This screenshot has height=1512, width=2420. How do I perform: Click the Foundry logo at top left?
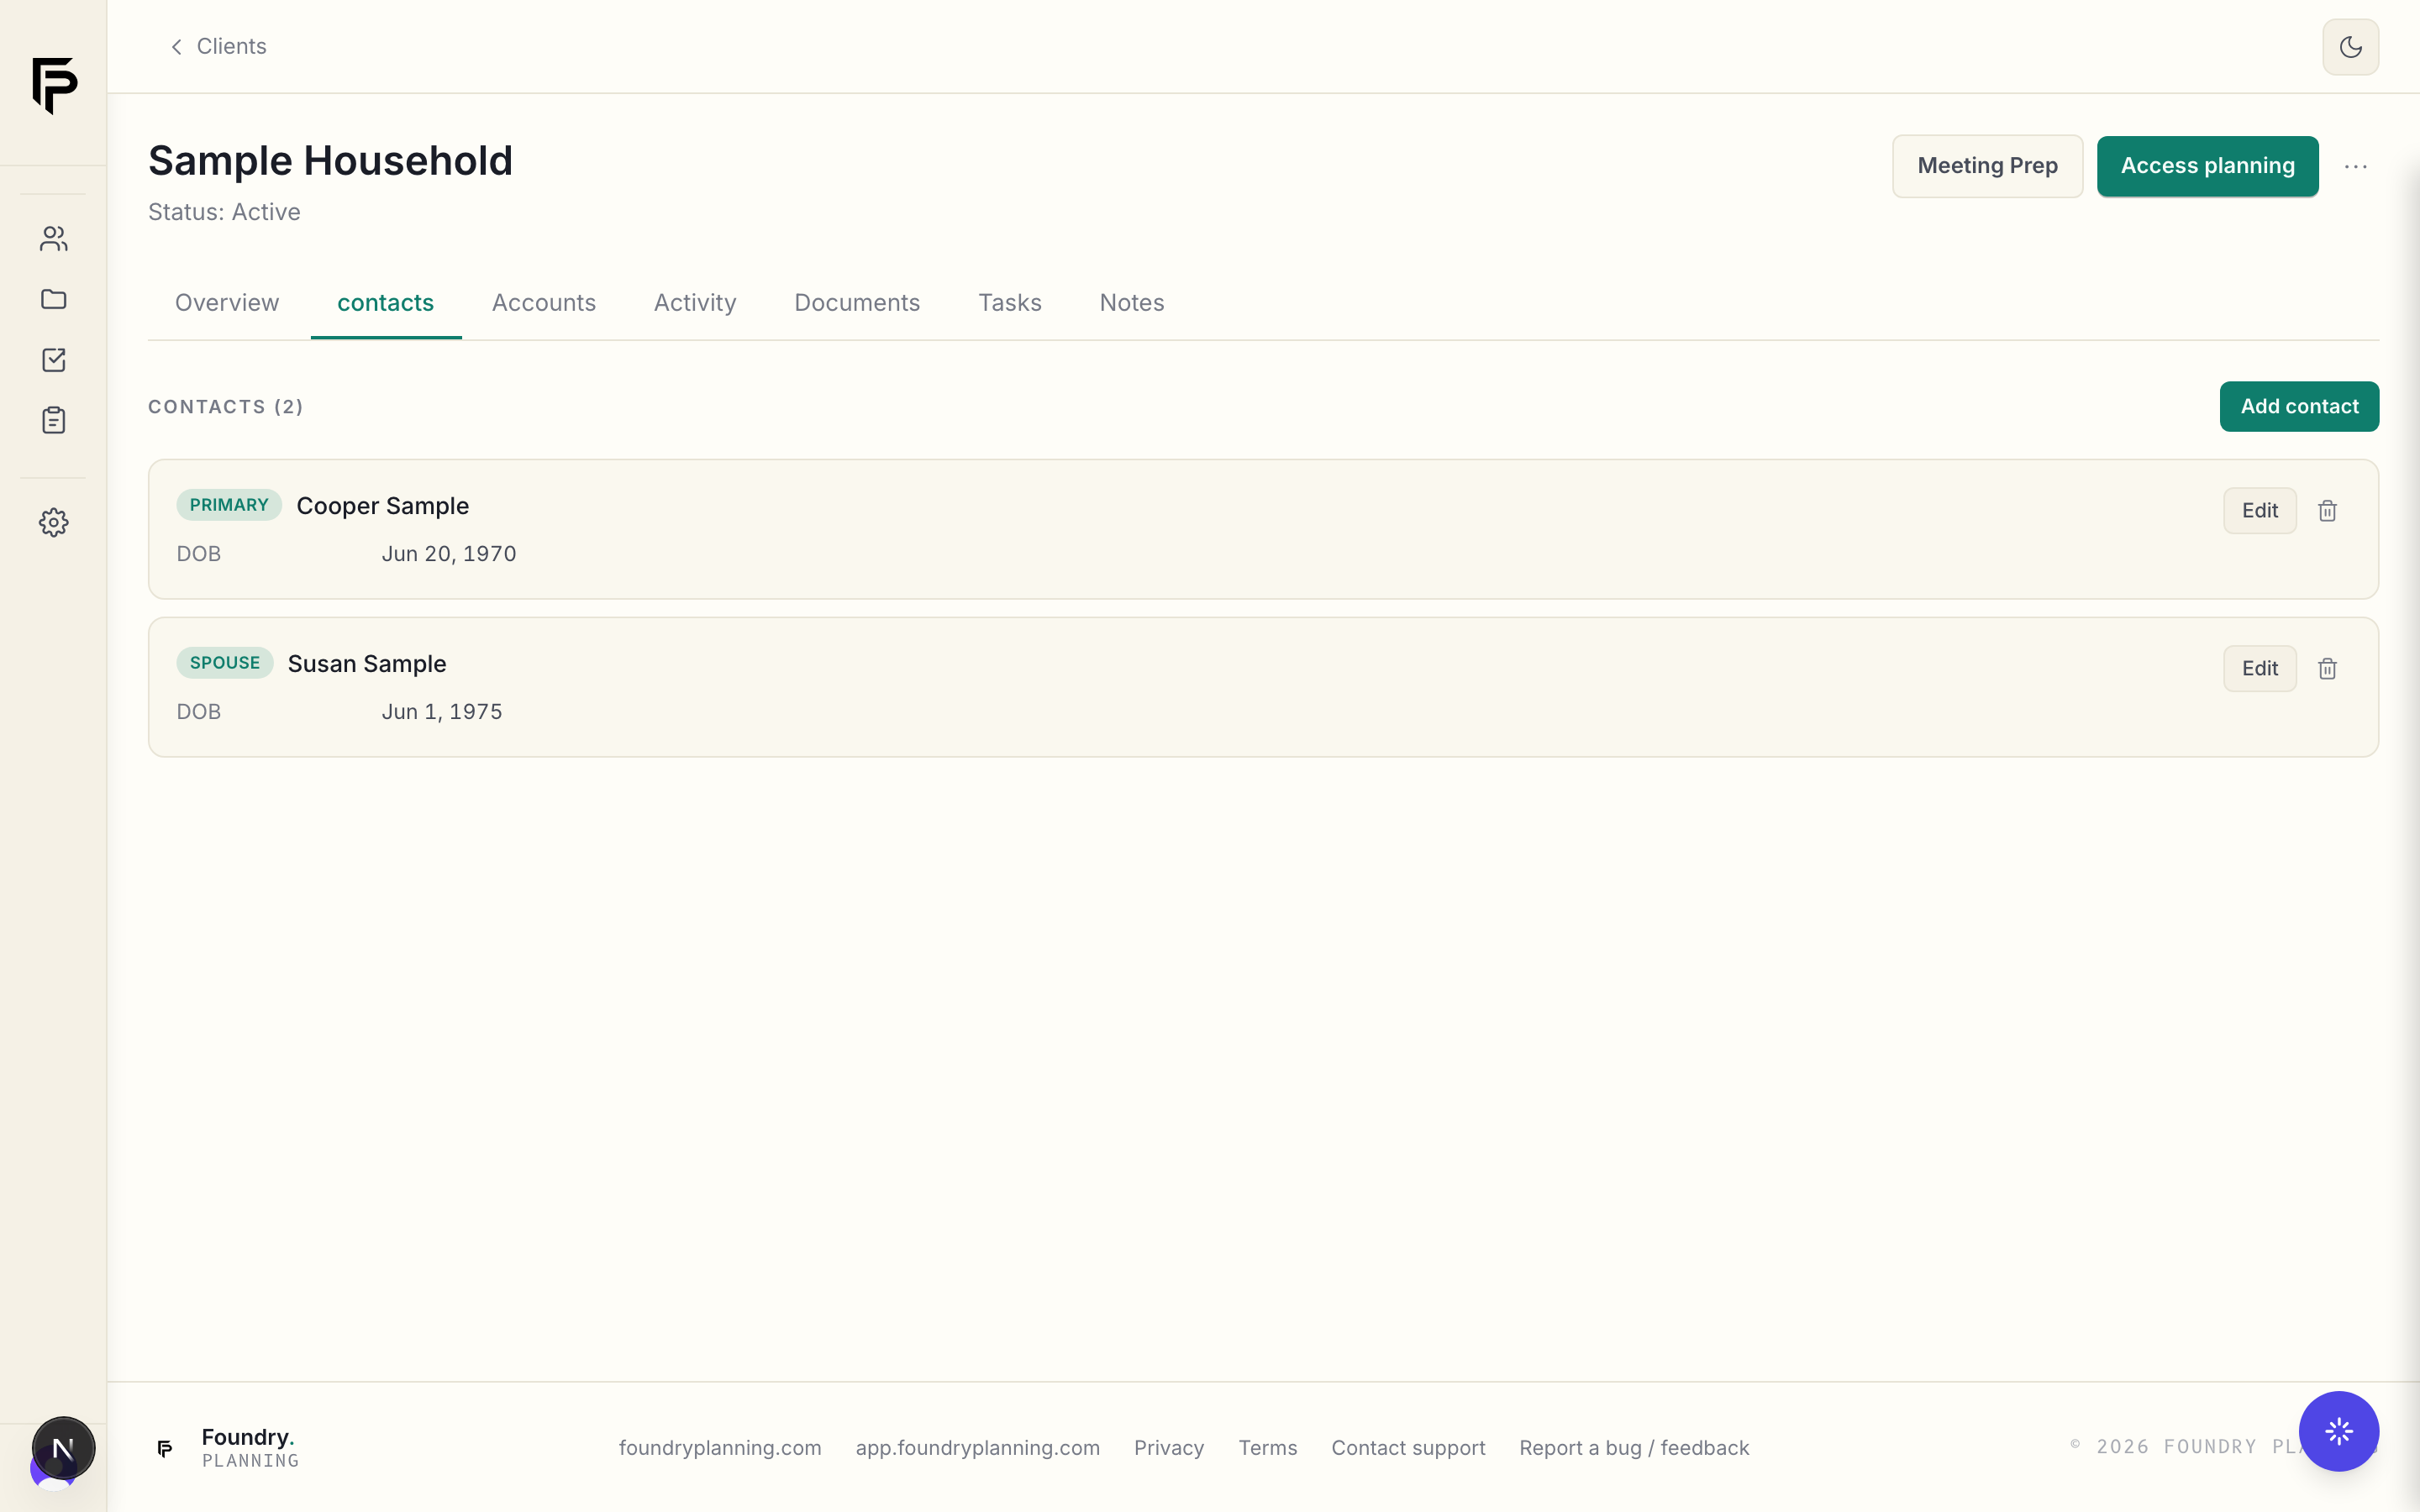click(54, 86)
